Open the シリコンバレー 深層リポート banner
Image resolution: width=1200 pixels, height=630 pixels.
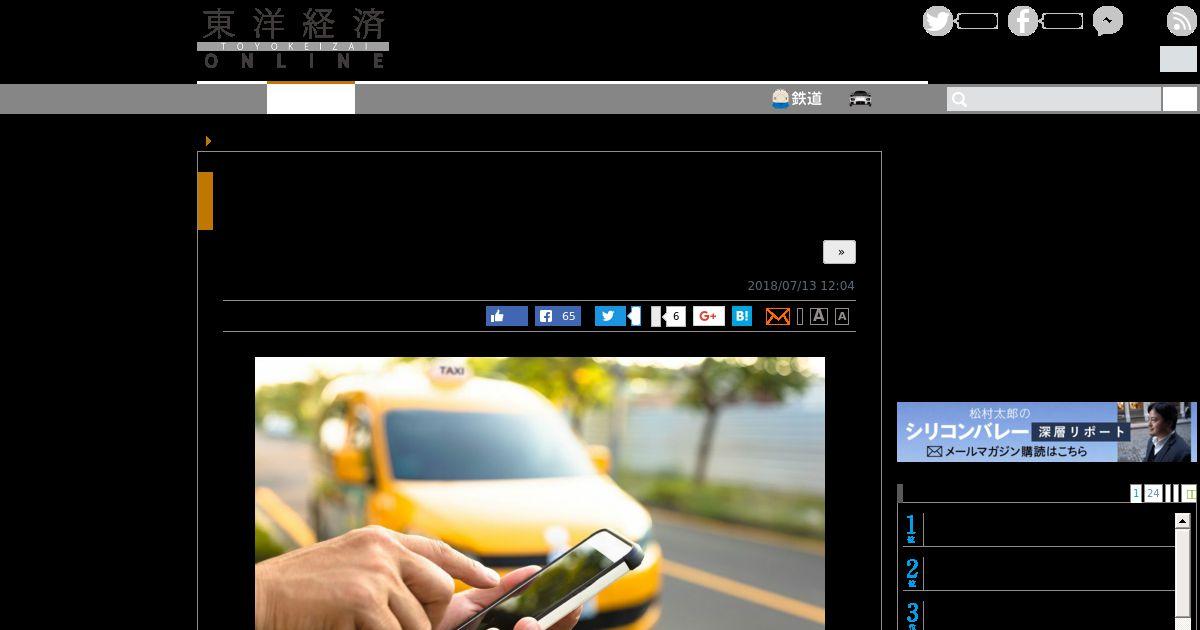click(1047, 432)
